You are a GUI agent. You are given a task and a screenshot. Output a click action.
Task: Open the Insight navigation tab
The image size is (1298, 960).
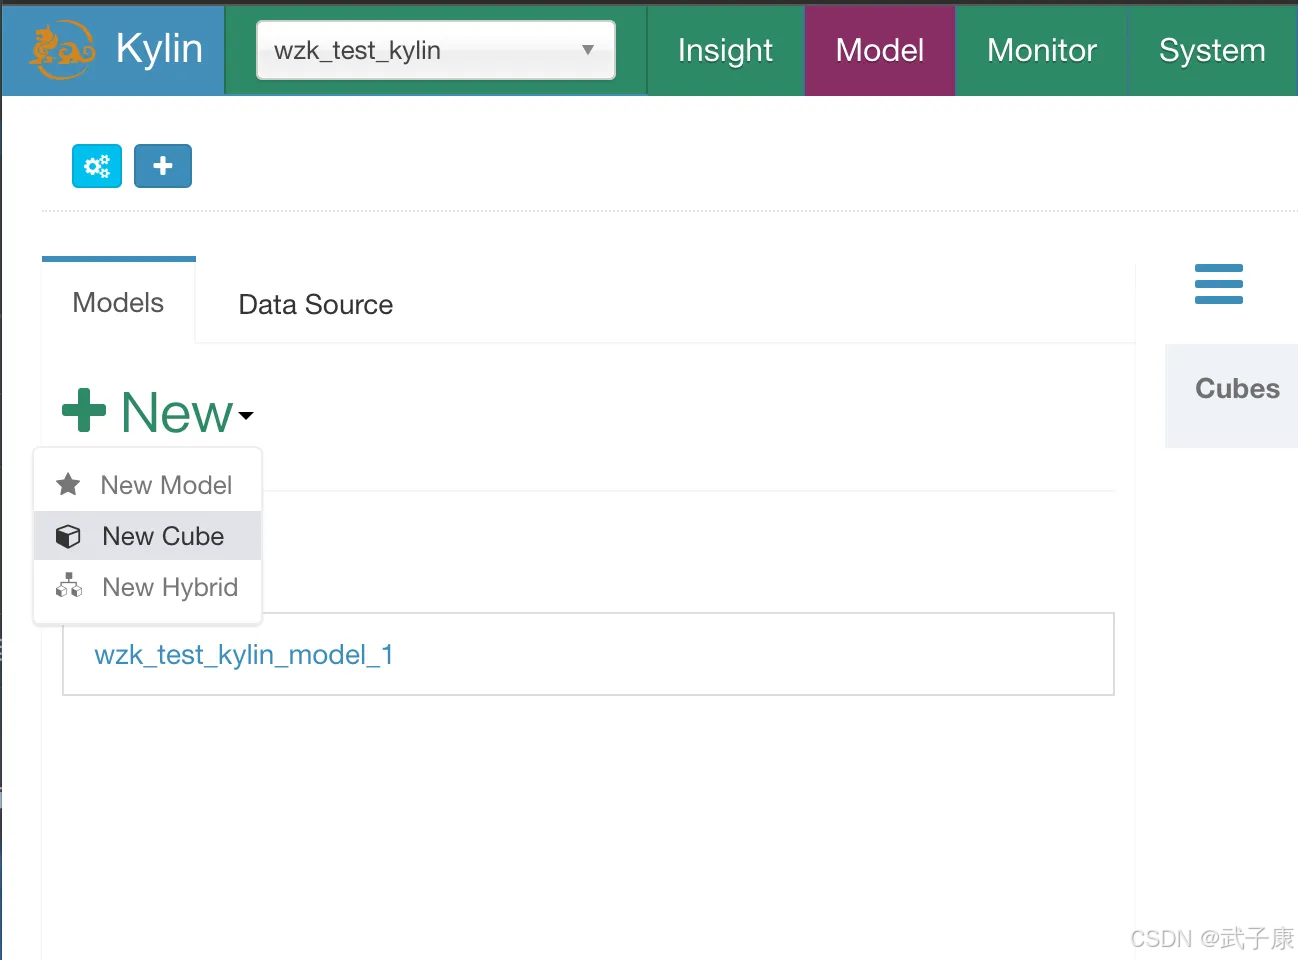coord(725,50)
